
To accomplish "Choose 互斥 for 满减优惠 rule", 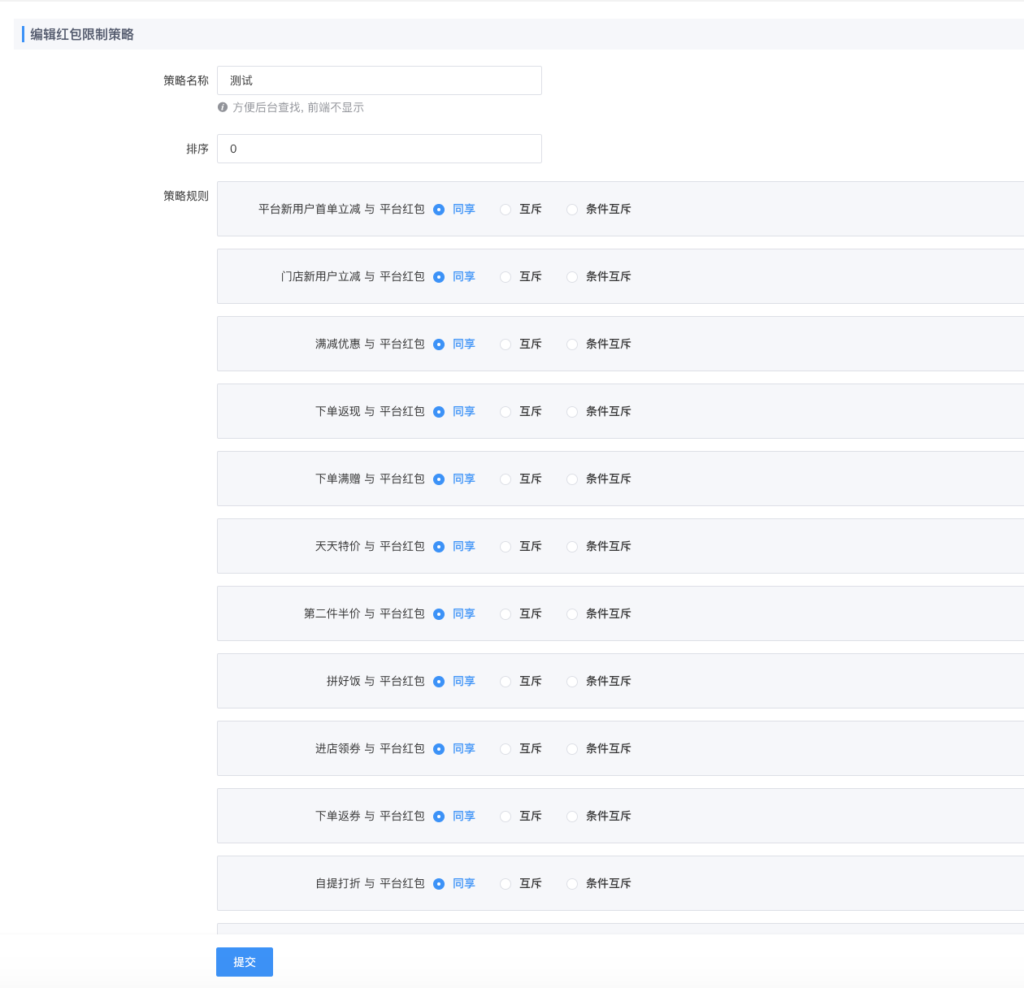I will (x=506, y=344).
